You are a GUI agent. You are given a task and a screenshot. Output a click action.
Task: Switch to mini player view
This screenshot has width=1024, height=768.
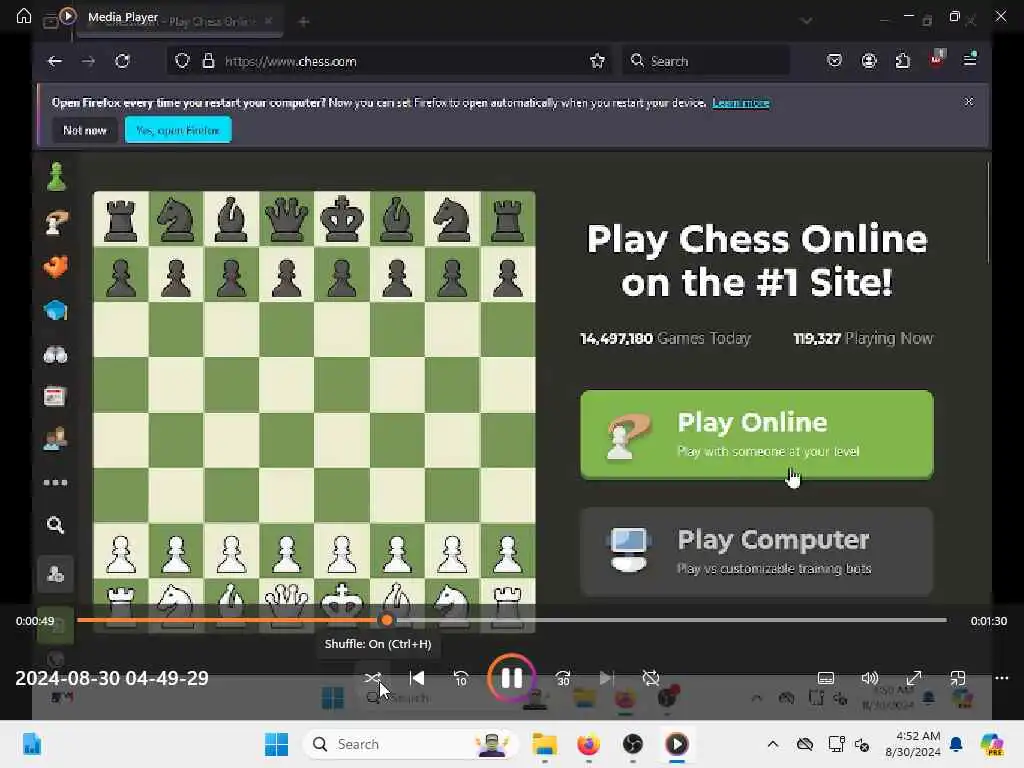point(957,679)
